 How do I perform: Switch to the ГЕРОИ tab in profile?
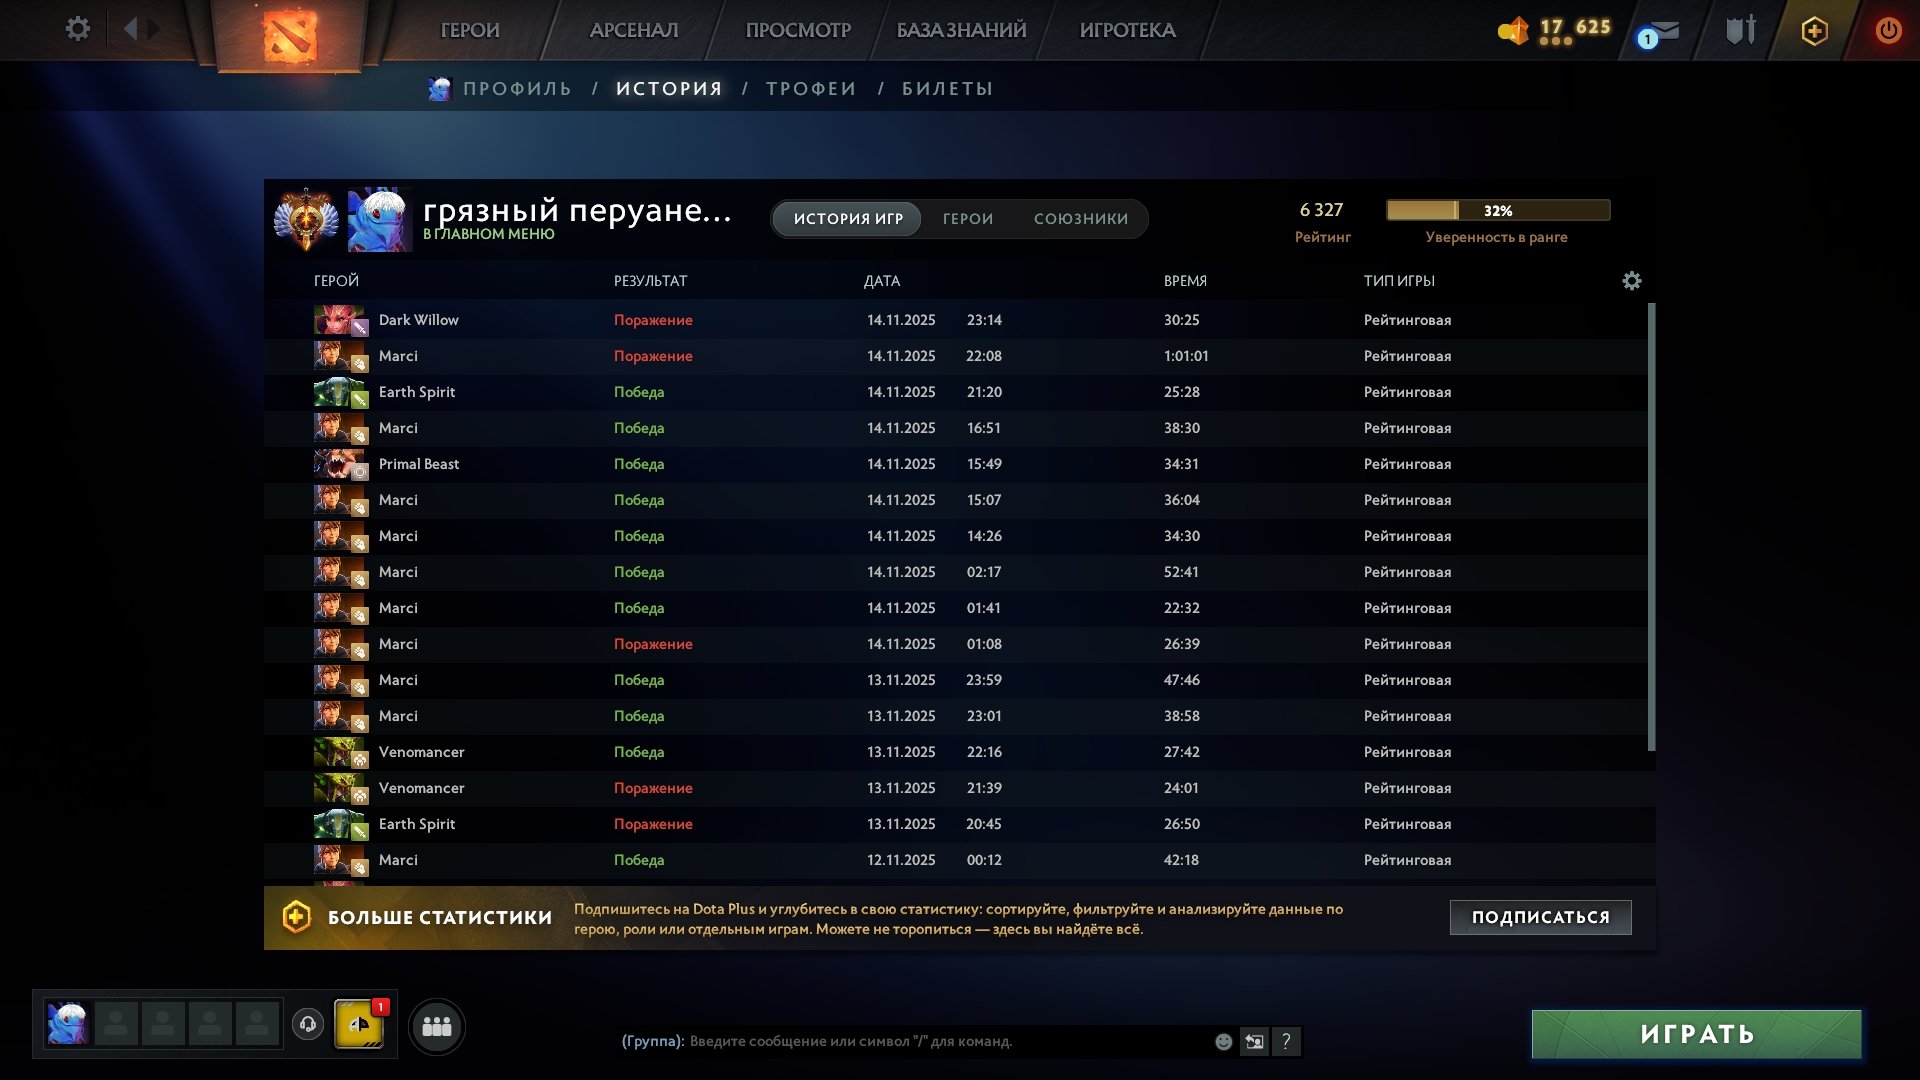coord(966,218)
